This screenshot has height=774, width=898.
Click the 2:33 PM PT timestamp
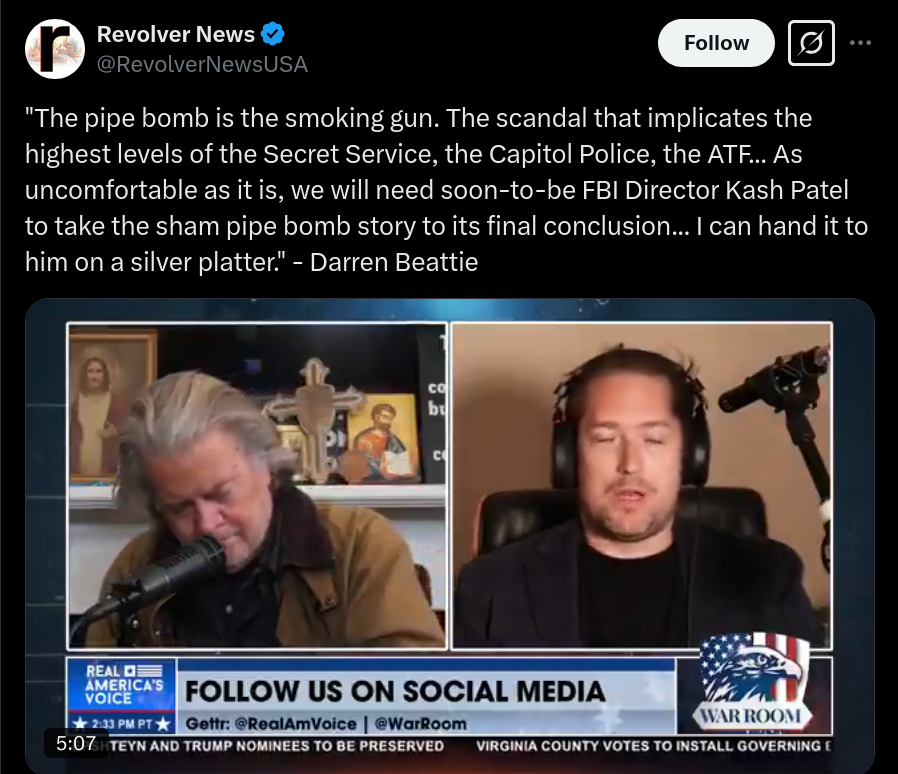121,724
